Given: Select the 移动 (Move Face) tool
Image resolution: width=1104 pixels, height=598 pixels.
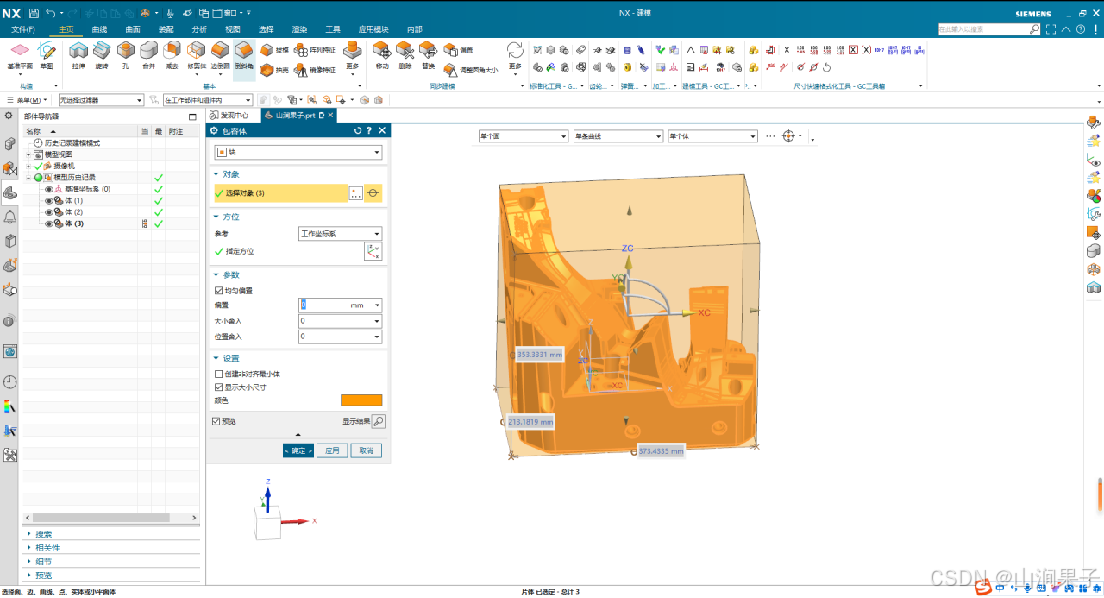Looking at the screenshot, I should [382, 55].
